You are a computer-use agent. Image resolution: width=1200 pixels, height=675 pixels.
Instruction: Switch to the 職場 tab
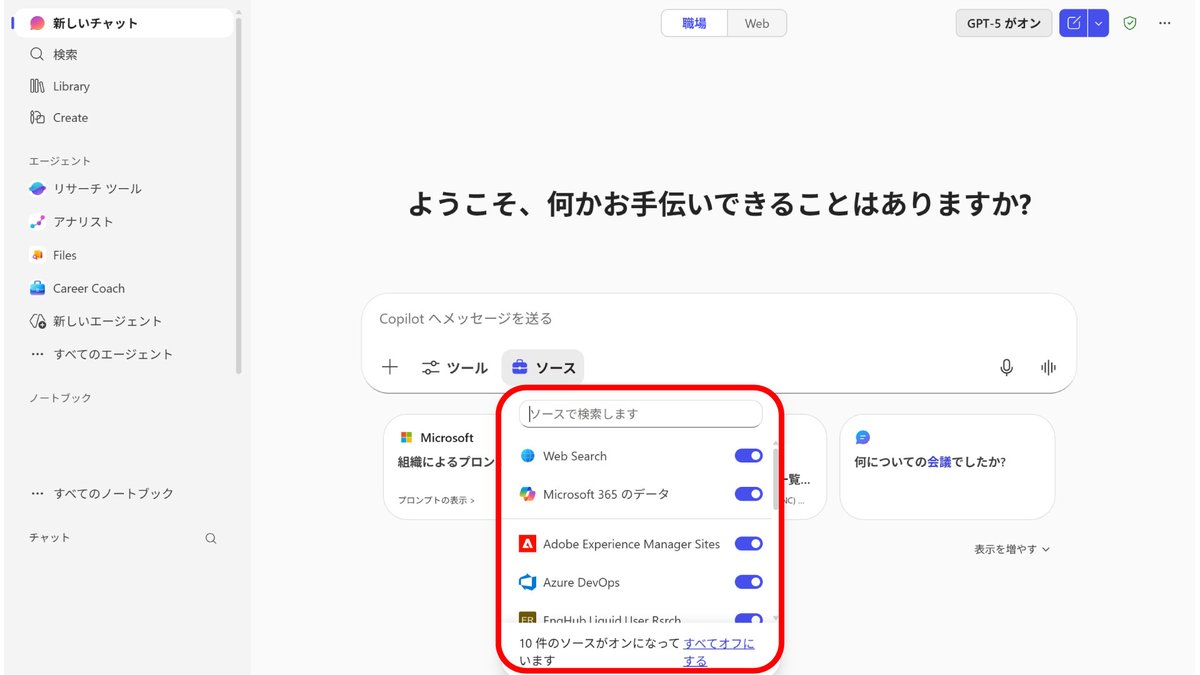[x=695, y=23]
